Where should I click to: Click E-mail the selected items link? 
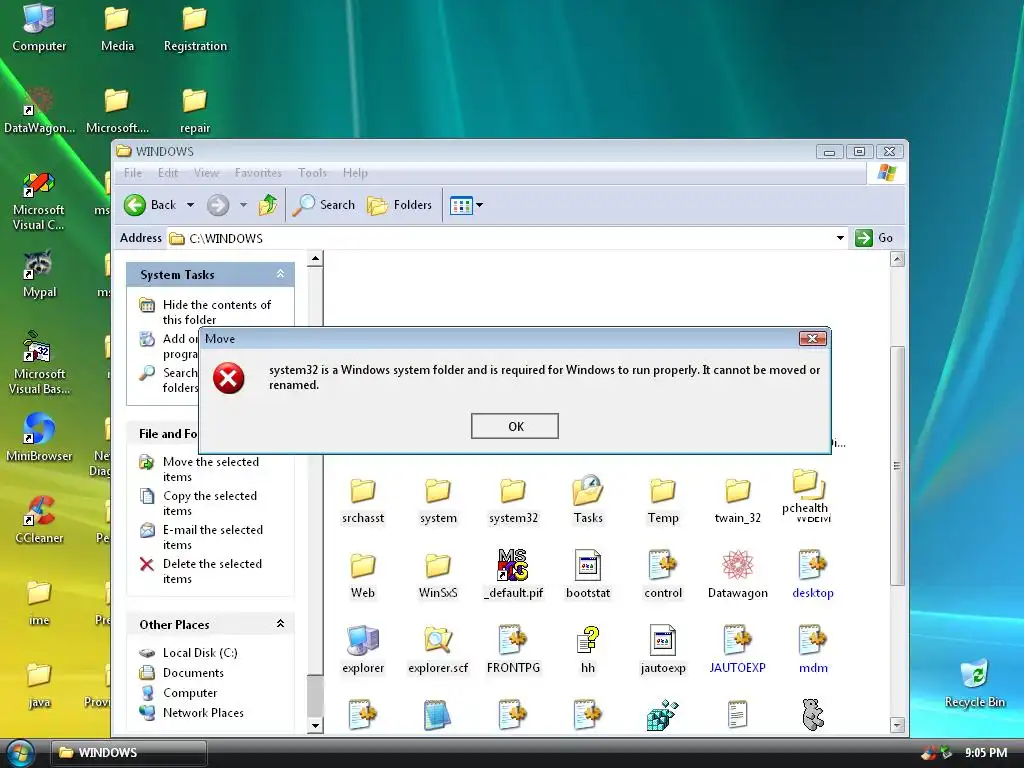212,537
